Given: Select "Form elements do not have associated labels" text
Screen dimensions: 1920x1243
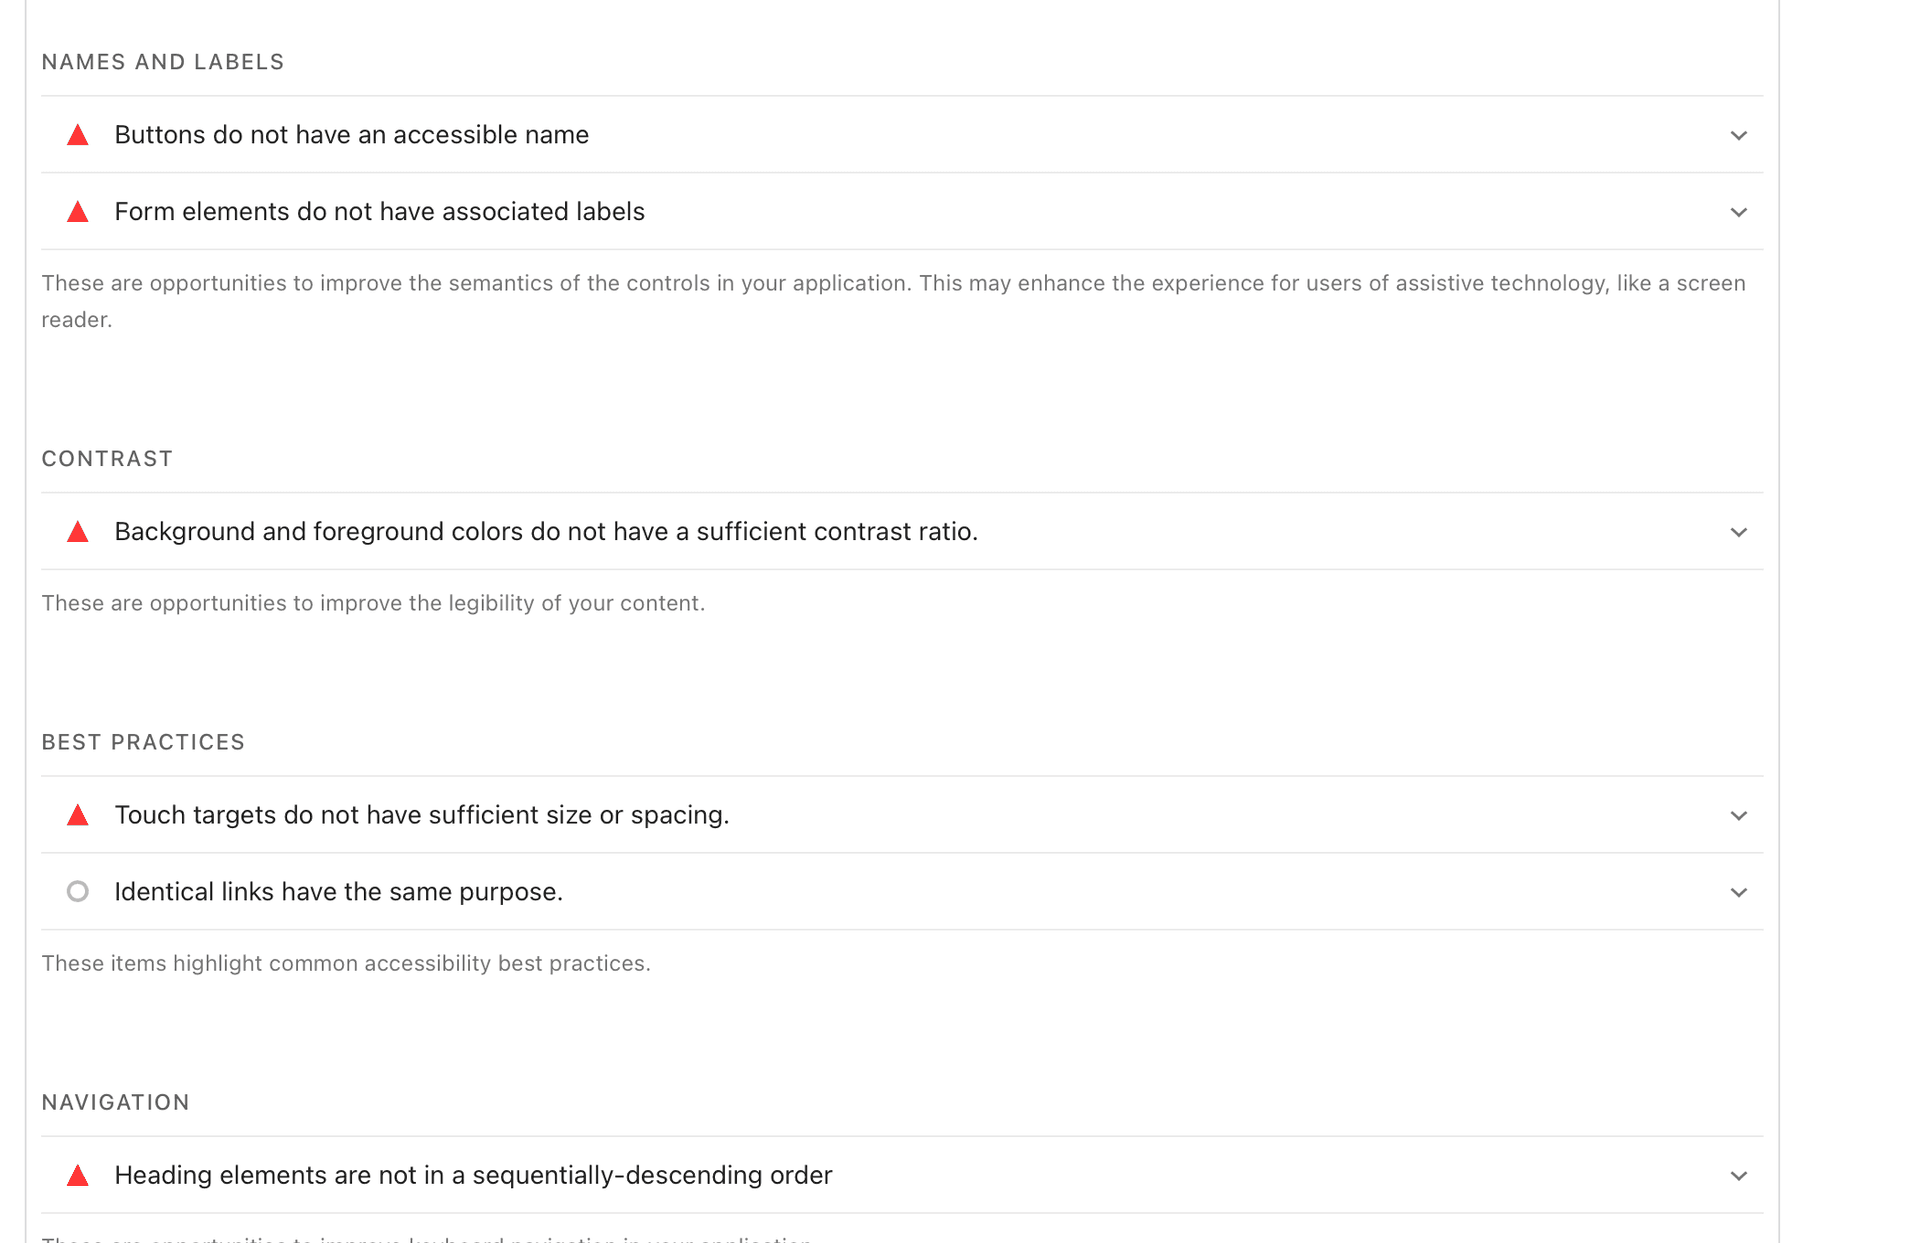Looking at the screenshot, I should point(379,212).
